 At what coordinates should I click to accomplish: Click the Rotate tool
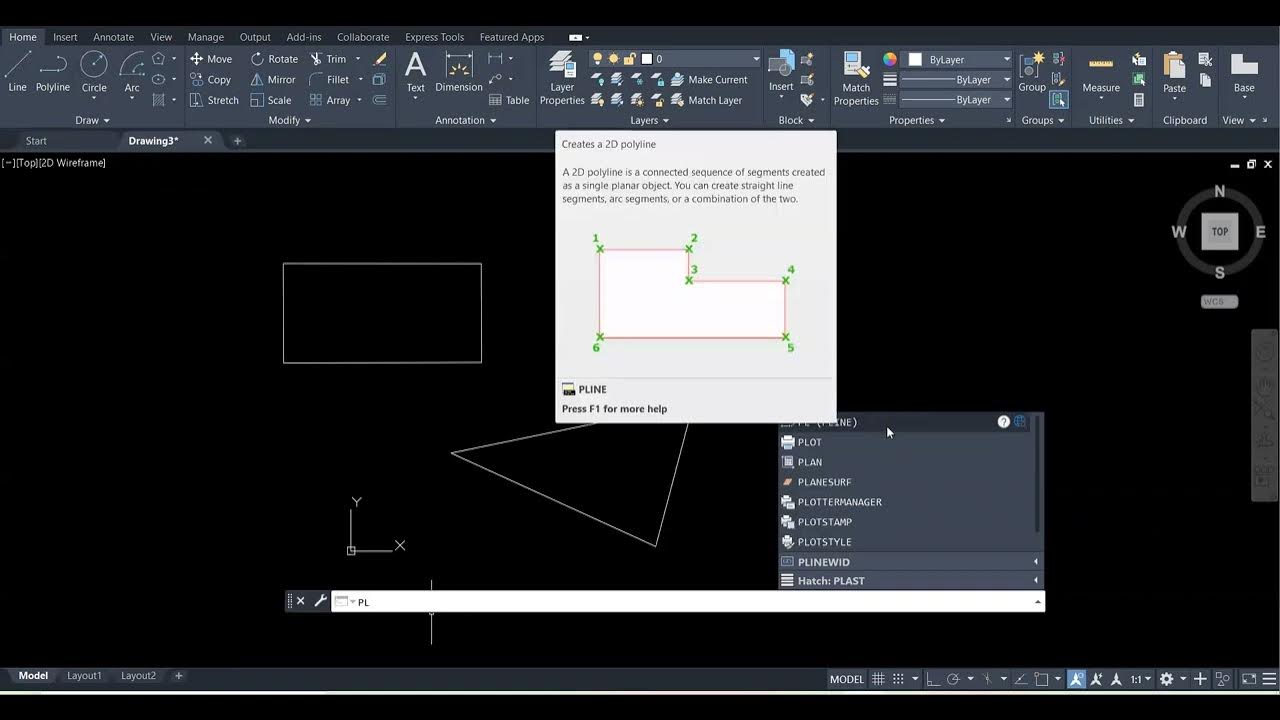click(x=274, y=59)
